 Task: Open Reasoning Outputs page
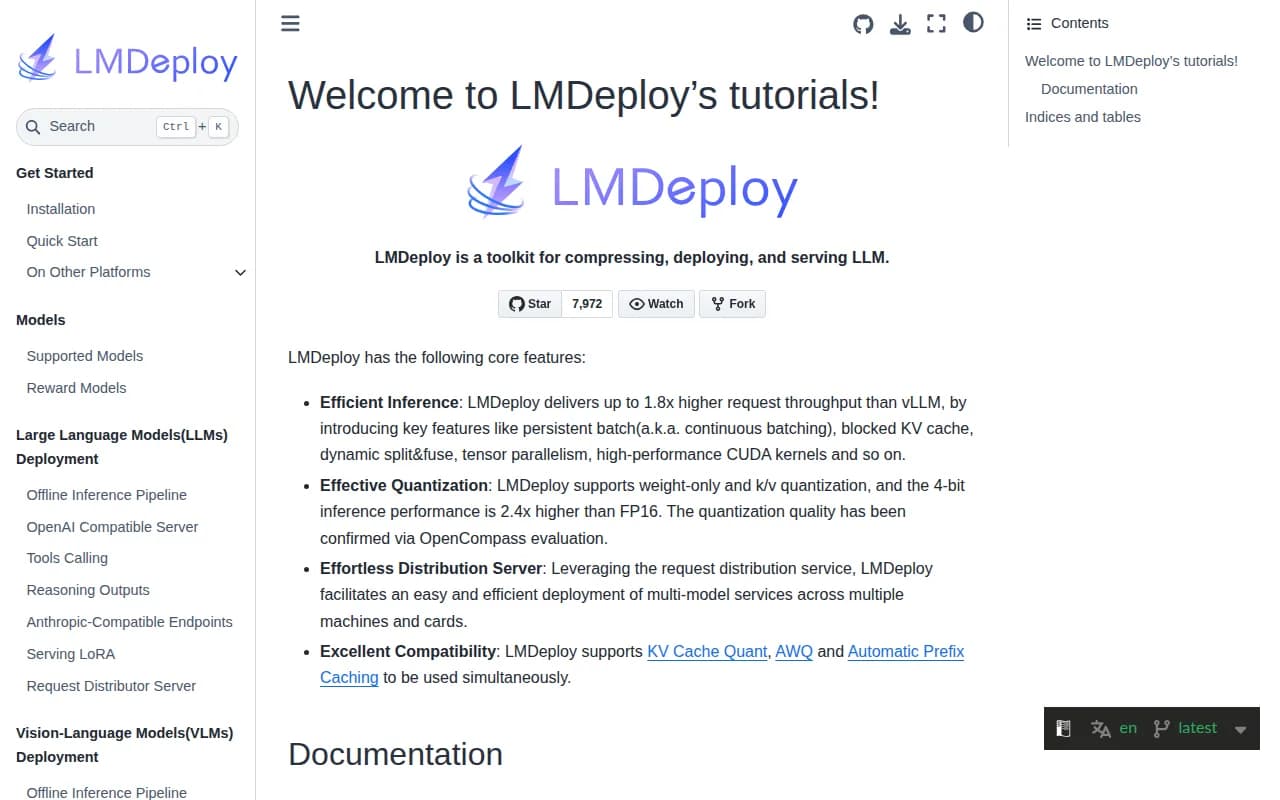coord(88,590)
